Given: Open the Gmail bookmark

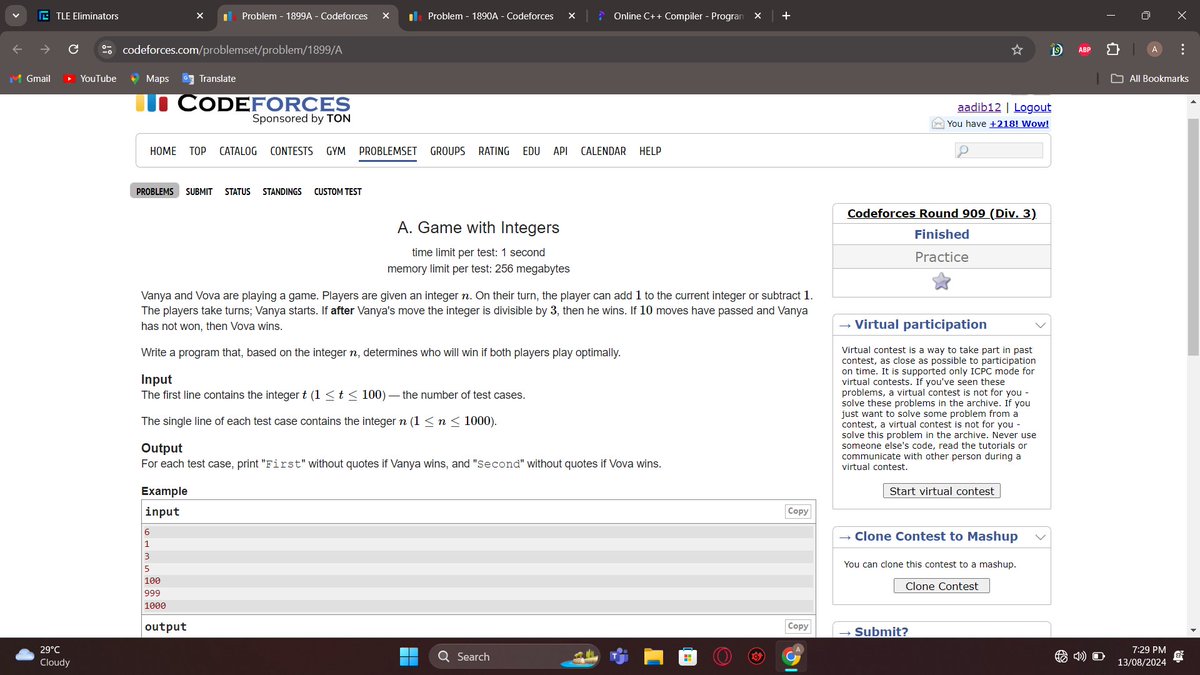Looking at the screenshot, I should tap(30, 78).
